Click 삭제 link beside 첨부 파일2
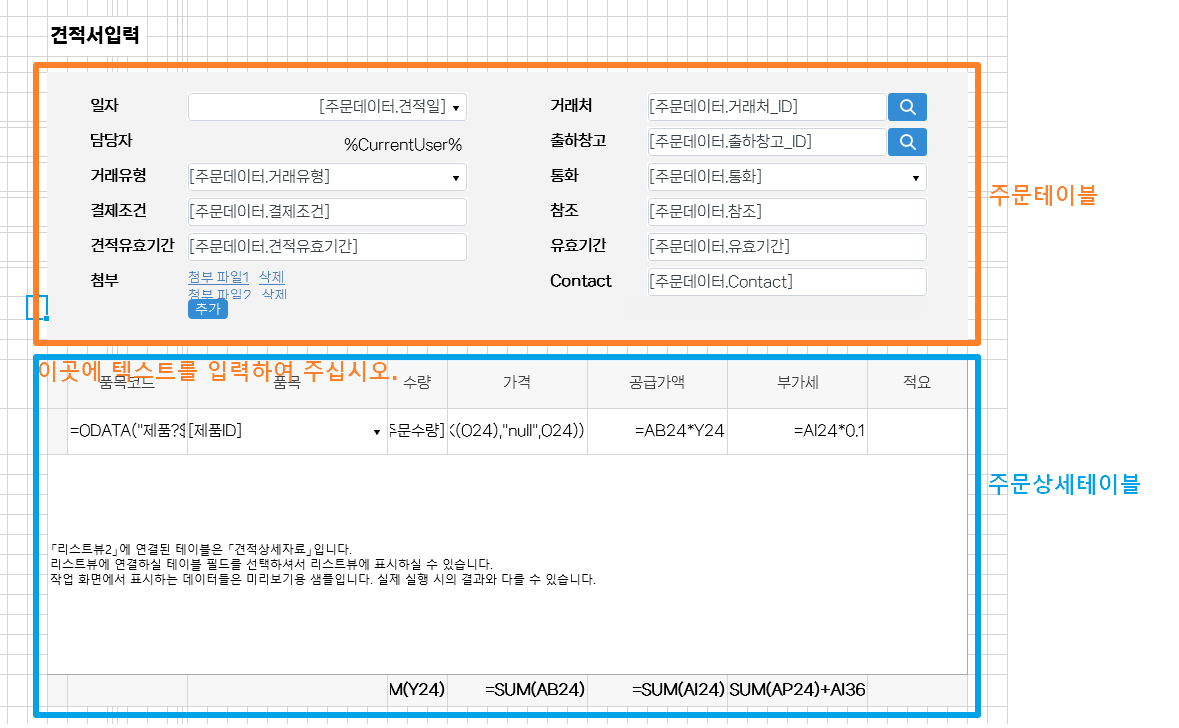Viewport: 1179px width, 728px height. coord(274,293)
